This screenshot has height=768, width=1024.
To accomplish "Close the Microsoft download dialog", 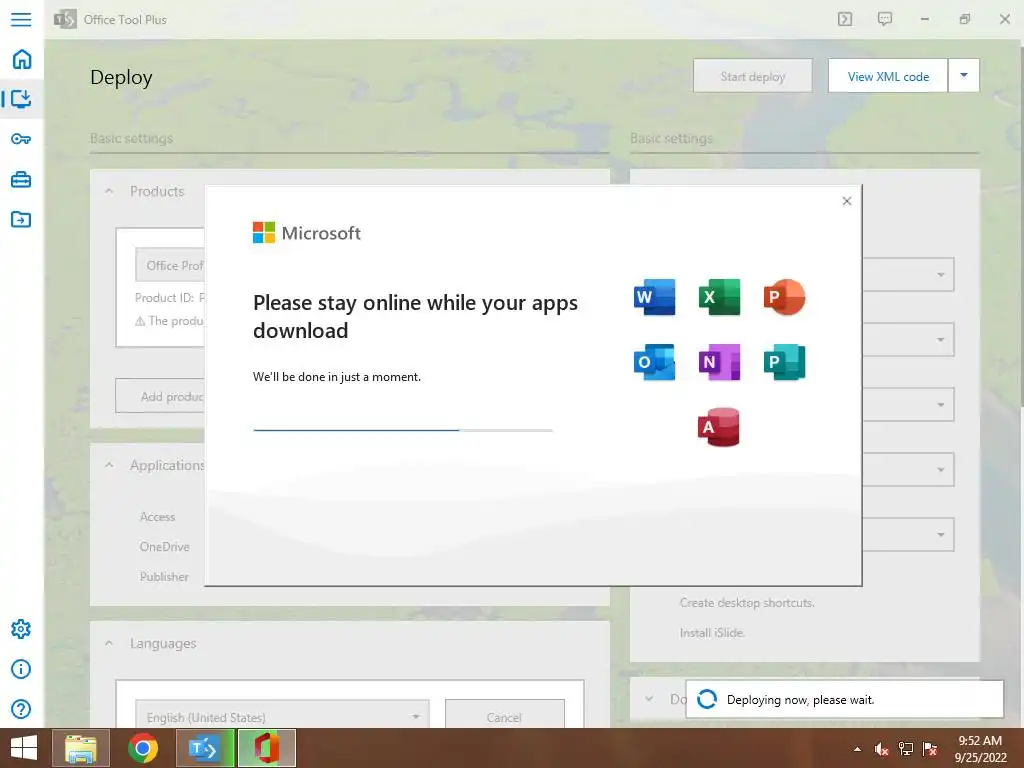I will pyautogui.click(x=847, y=201).
